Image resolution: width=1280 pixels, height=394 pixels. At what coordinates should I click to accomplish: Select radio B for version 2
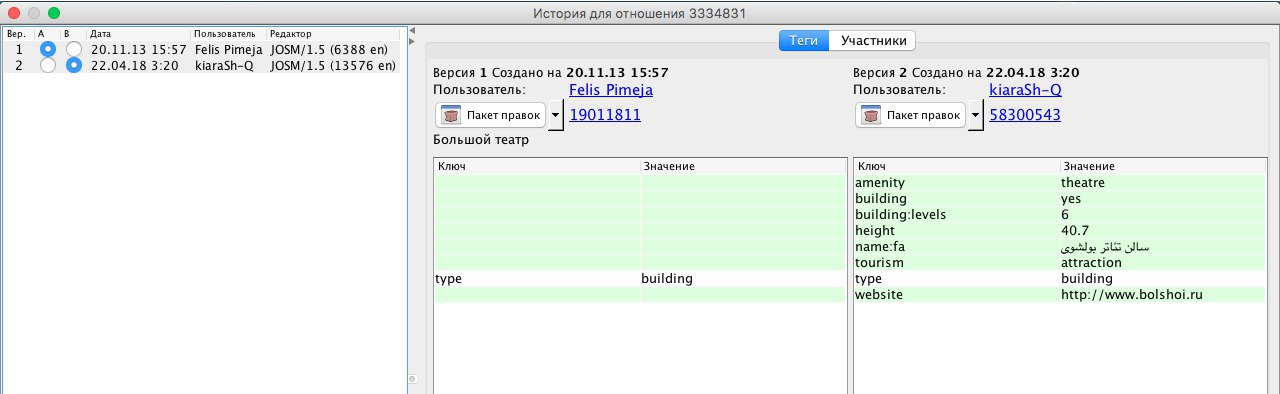click(x=73, y=66)
